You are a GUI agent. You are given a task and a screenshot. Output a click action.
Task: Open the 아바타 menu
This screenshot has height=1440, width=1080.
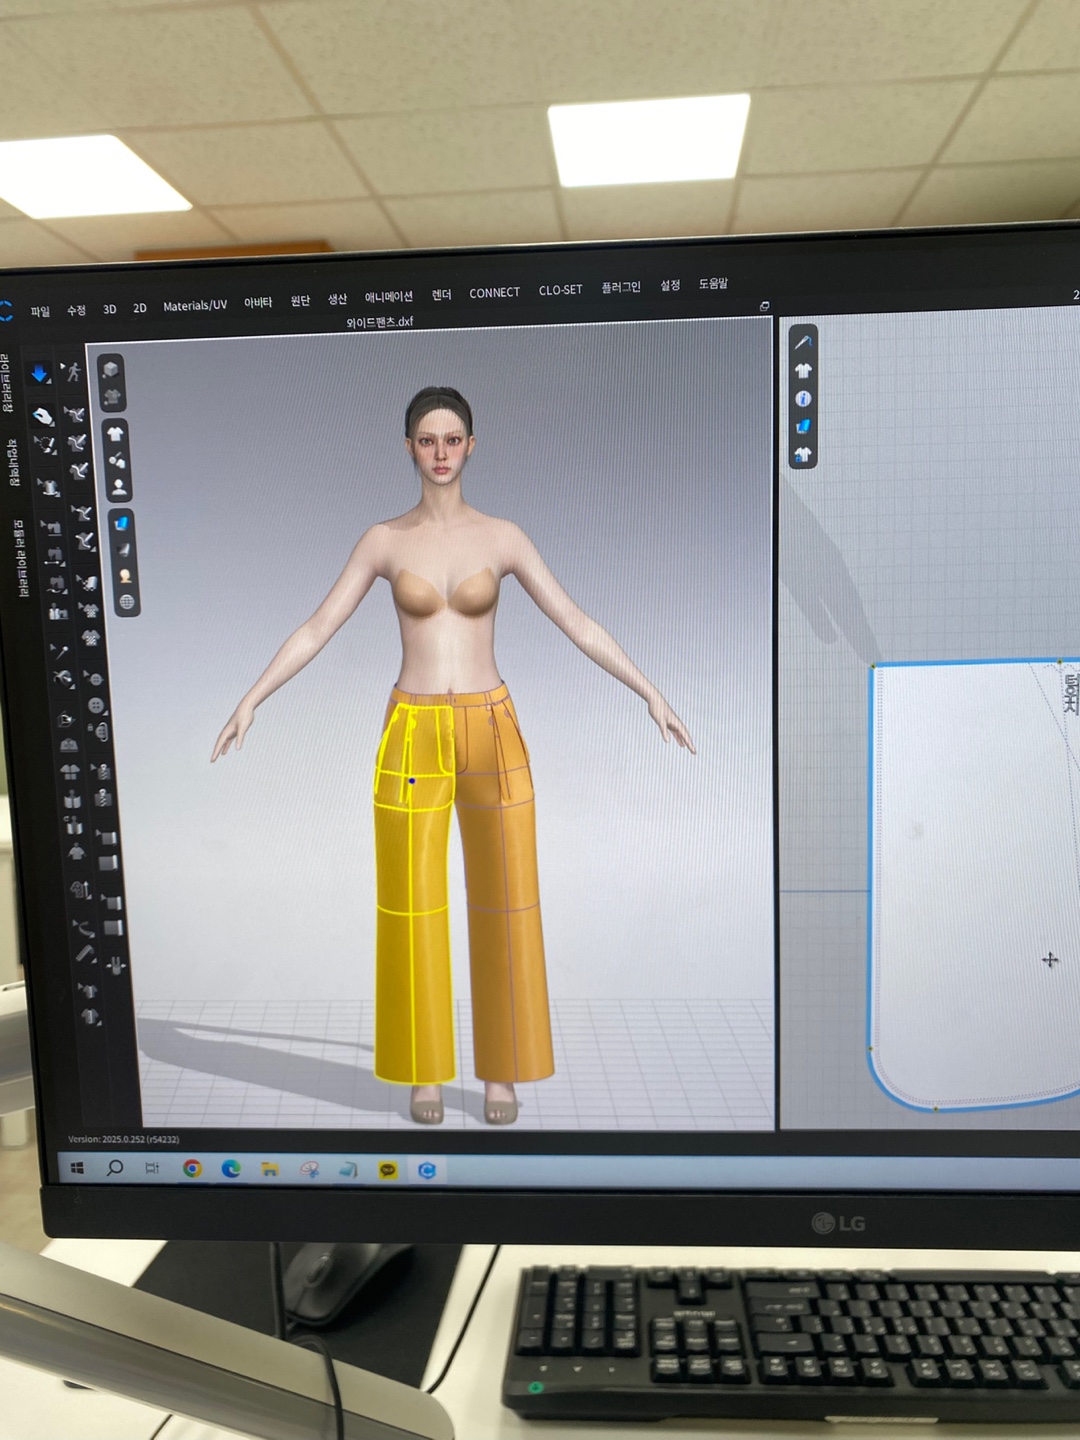[258, 302]
